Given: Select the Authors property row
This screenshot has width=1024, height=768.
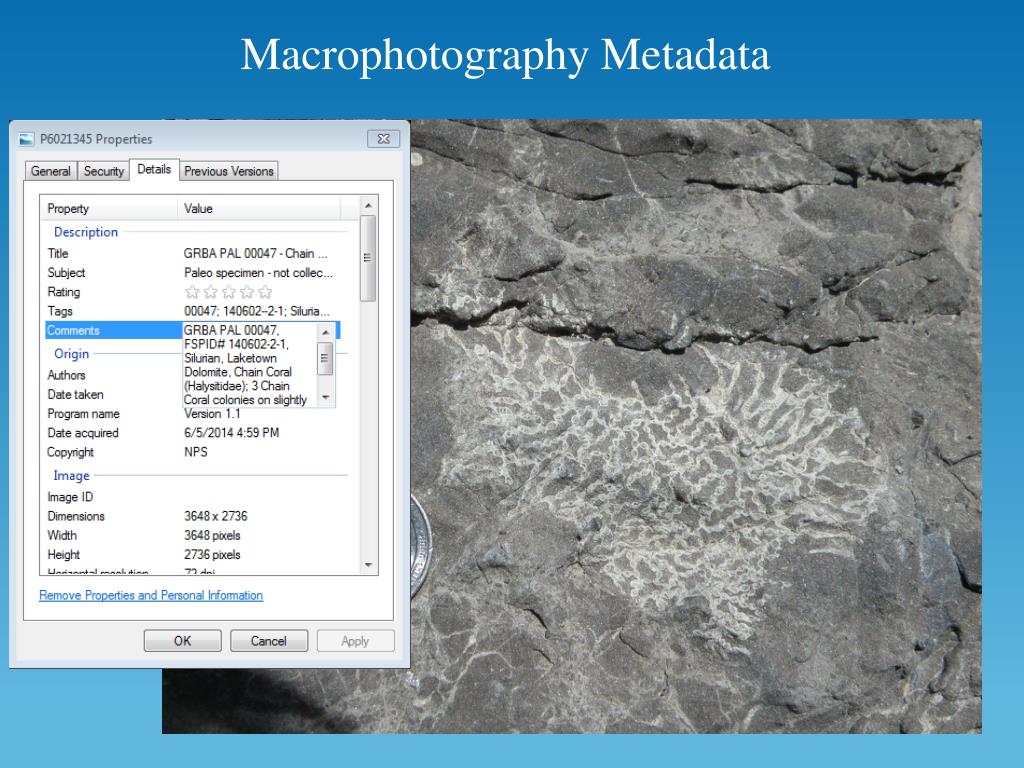Looking at the screenshot, I should pos(66,376).
